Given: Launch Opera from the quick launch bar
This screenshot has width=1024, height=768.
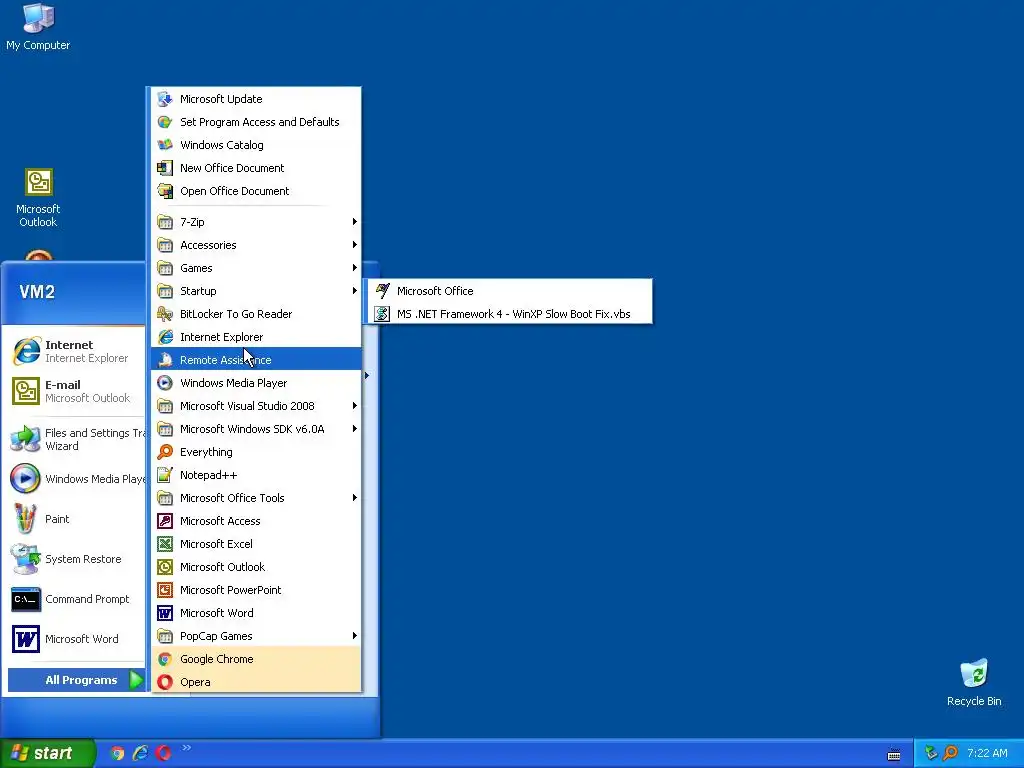Looking at the screenshot, I should coord(163,753).
